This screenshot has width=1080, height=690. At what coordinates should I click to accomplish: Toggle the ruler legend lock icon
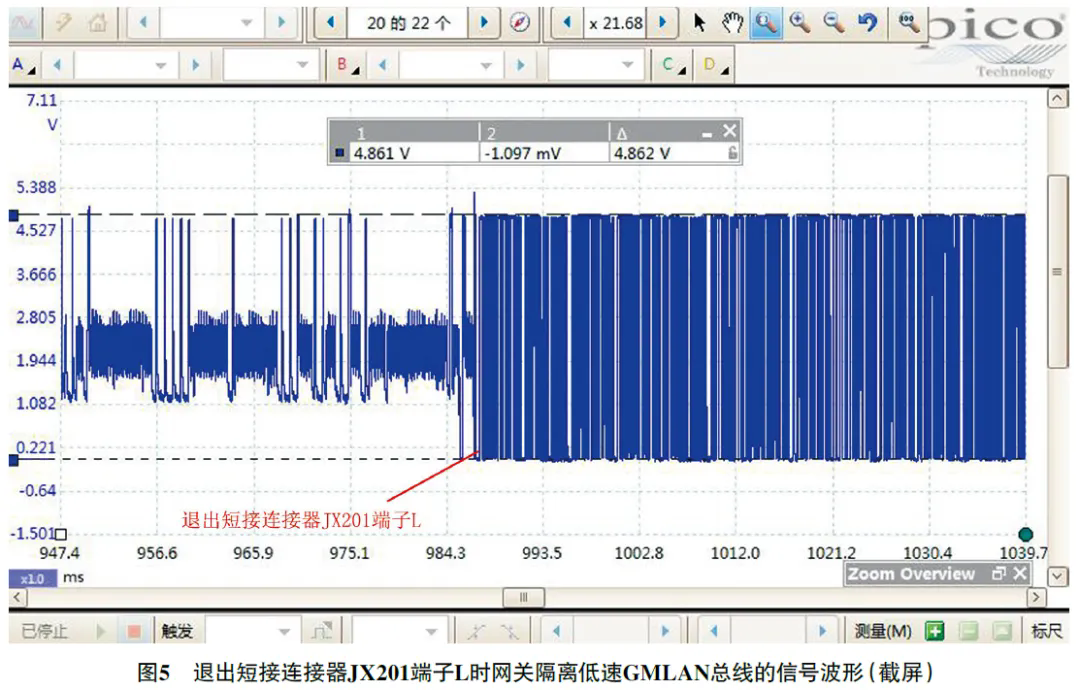(x=733, y=153)
